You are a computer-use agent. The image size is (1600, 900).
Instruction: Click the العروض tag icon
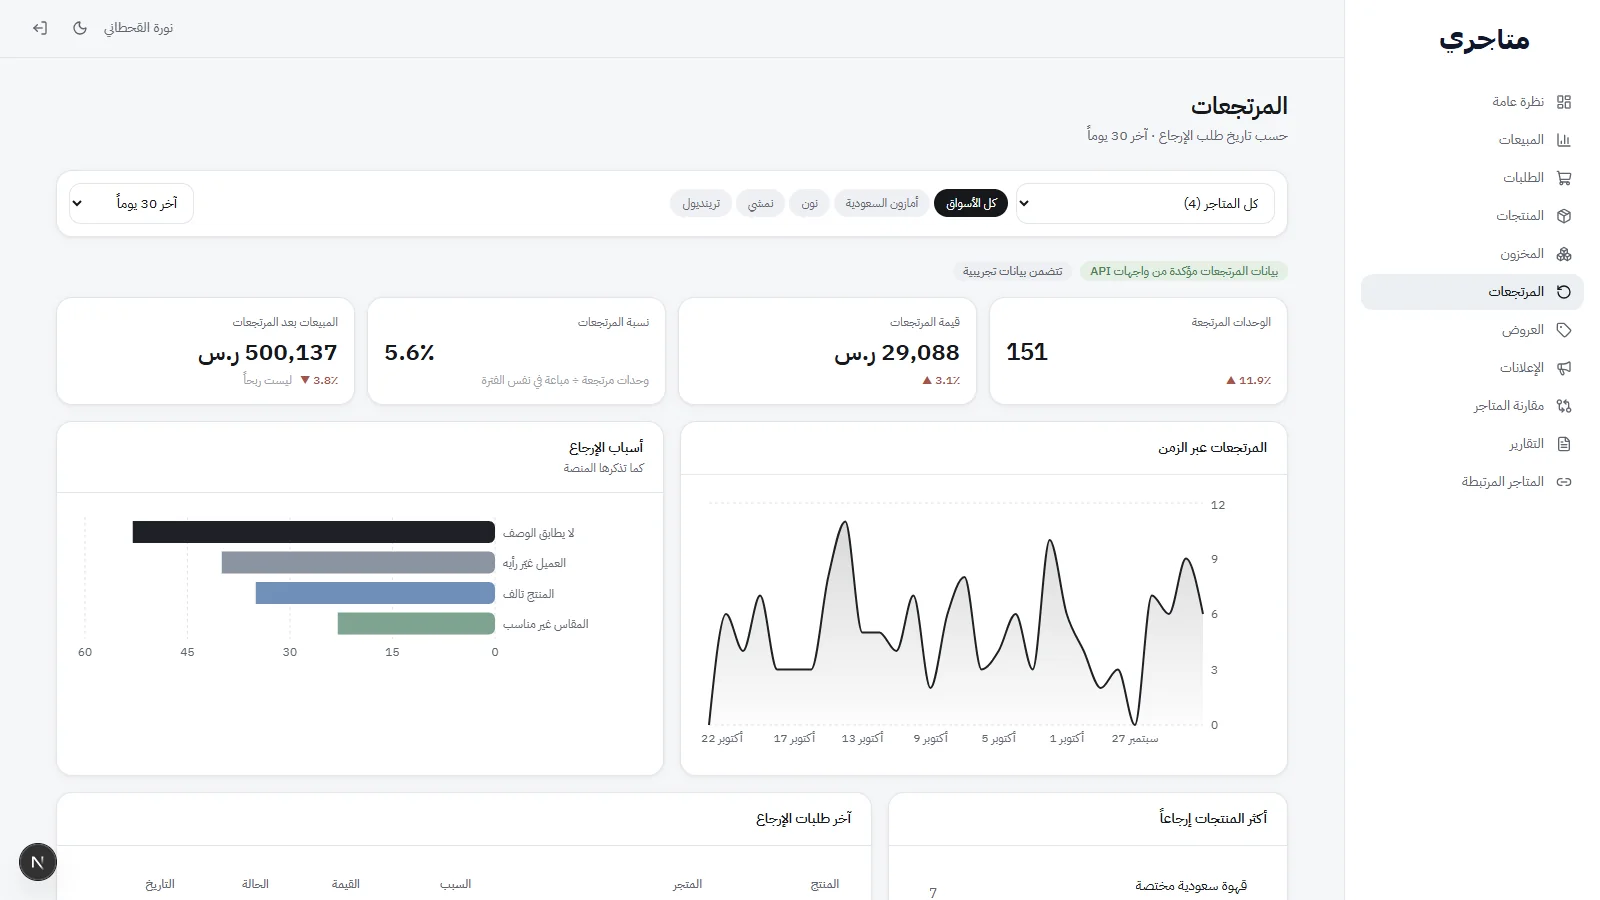pyautogui.click(x=1564, y=330)
